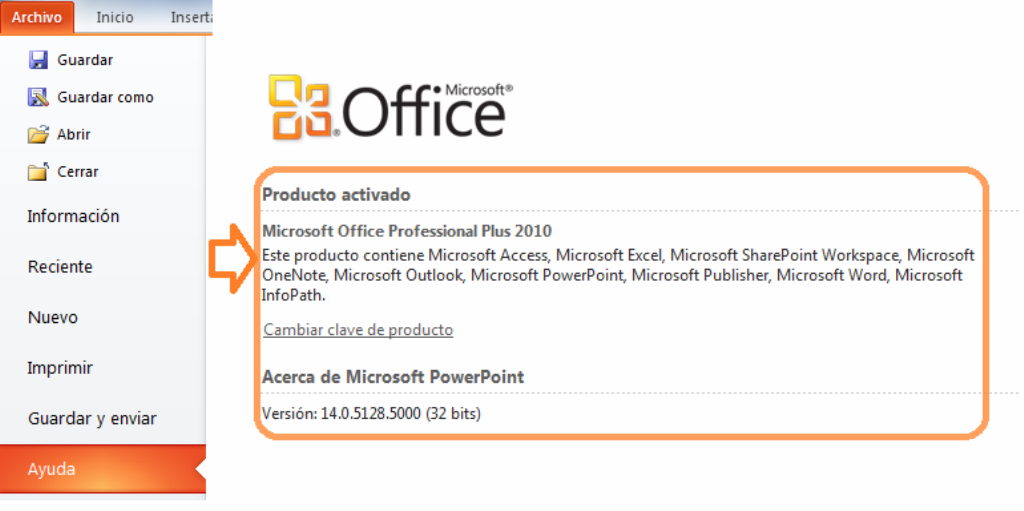The image size is (1024, 511).
Task: Click the Abrir open-folder icon
Action: (x=38, y=134)
